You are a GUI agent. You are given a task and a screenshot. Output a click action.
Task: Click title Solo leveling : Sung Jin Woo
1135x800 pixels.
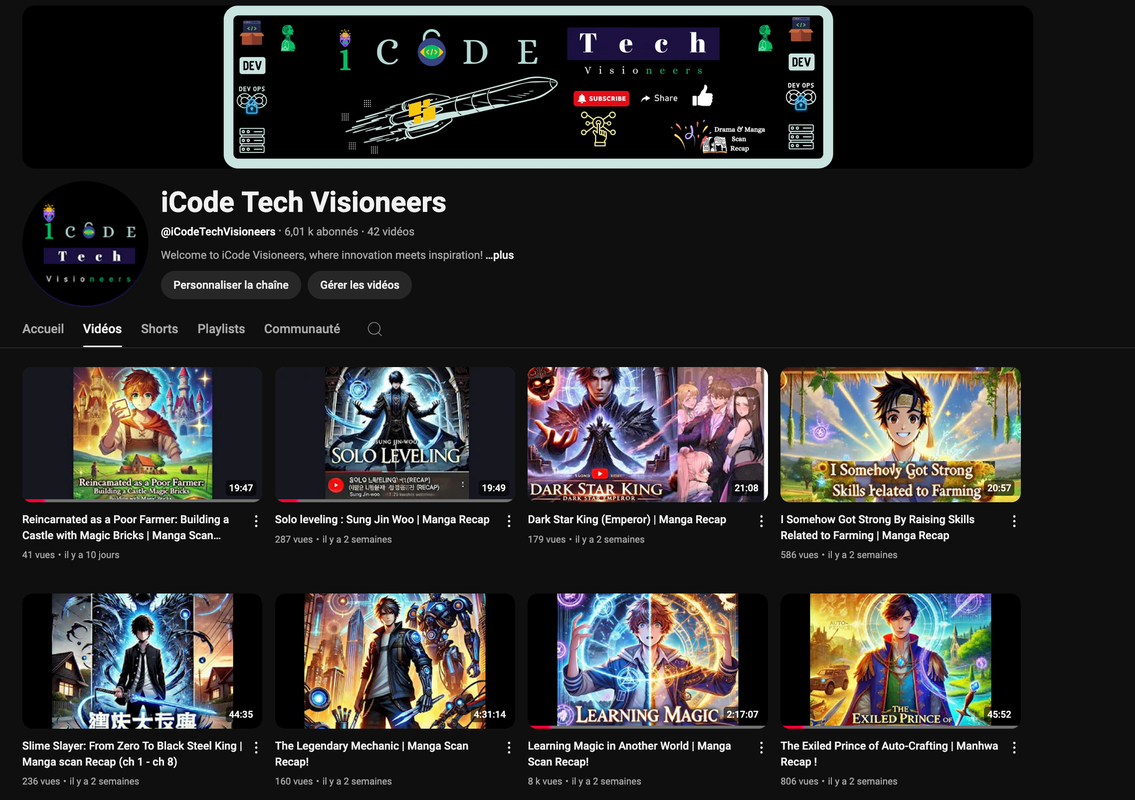pyautogui.click(x=382, y=520)
